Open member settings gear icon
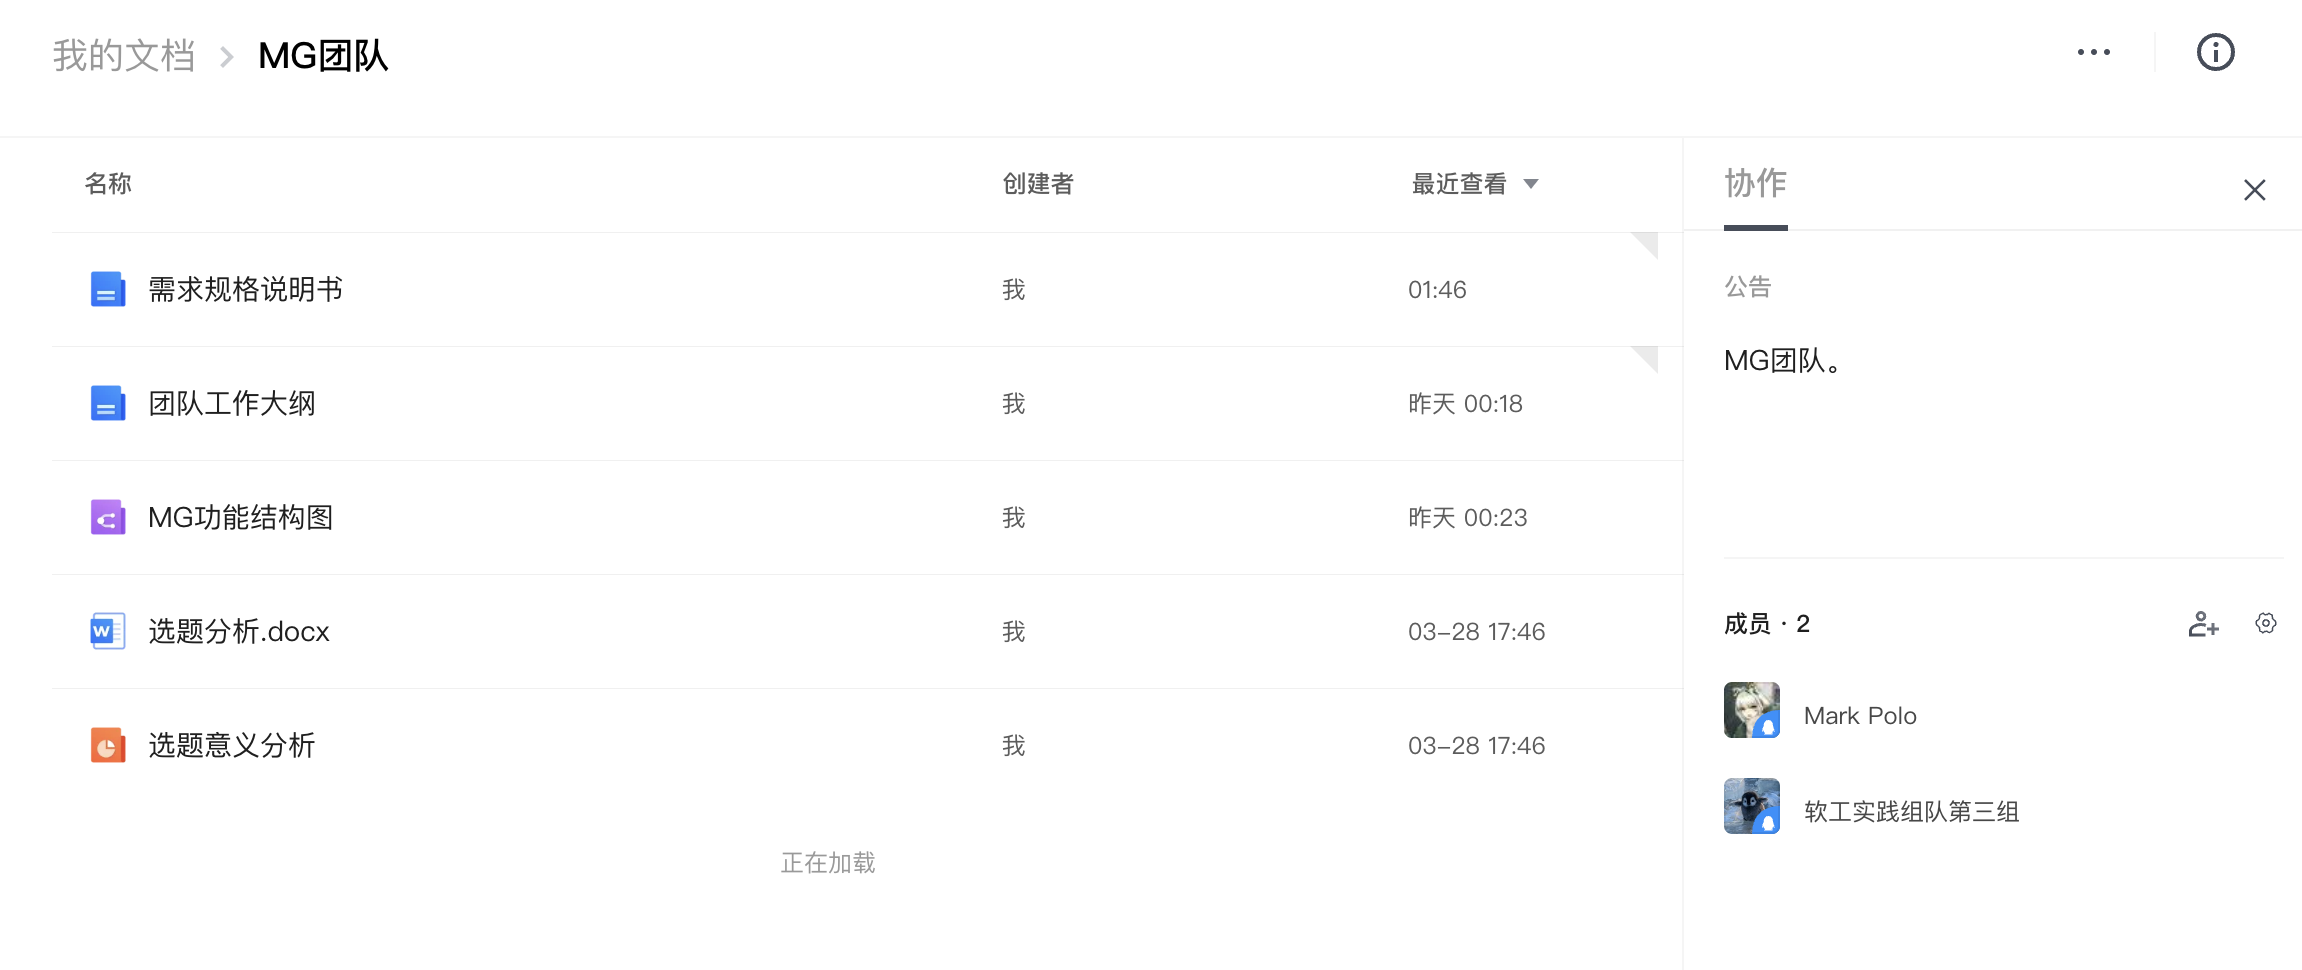Image resolution: width=2302 pixels, height=970 pixels. [2266, 623]
